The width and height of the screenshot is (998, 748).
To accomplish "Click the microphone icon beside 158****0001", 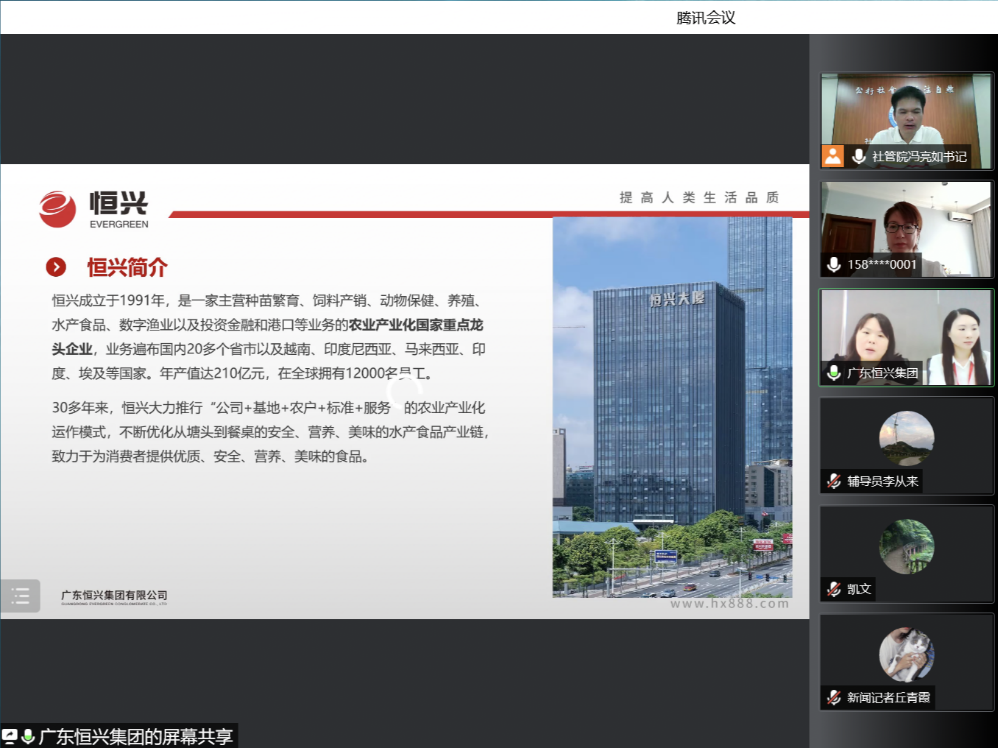I will 833,265.
